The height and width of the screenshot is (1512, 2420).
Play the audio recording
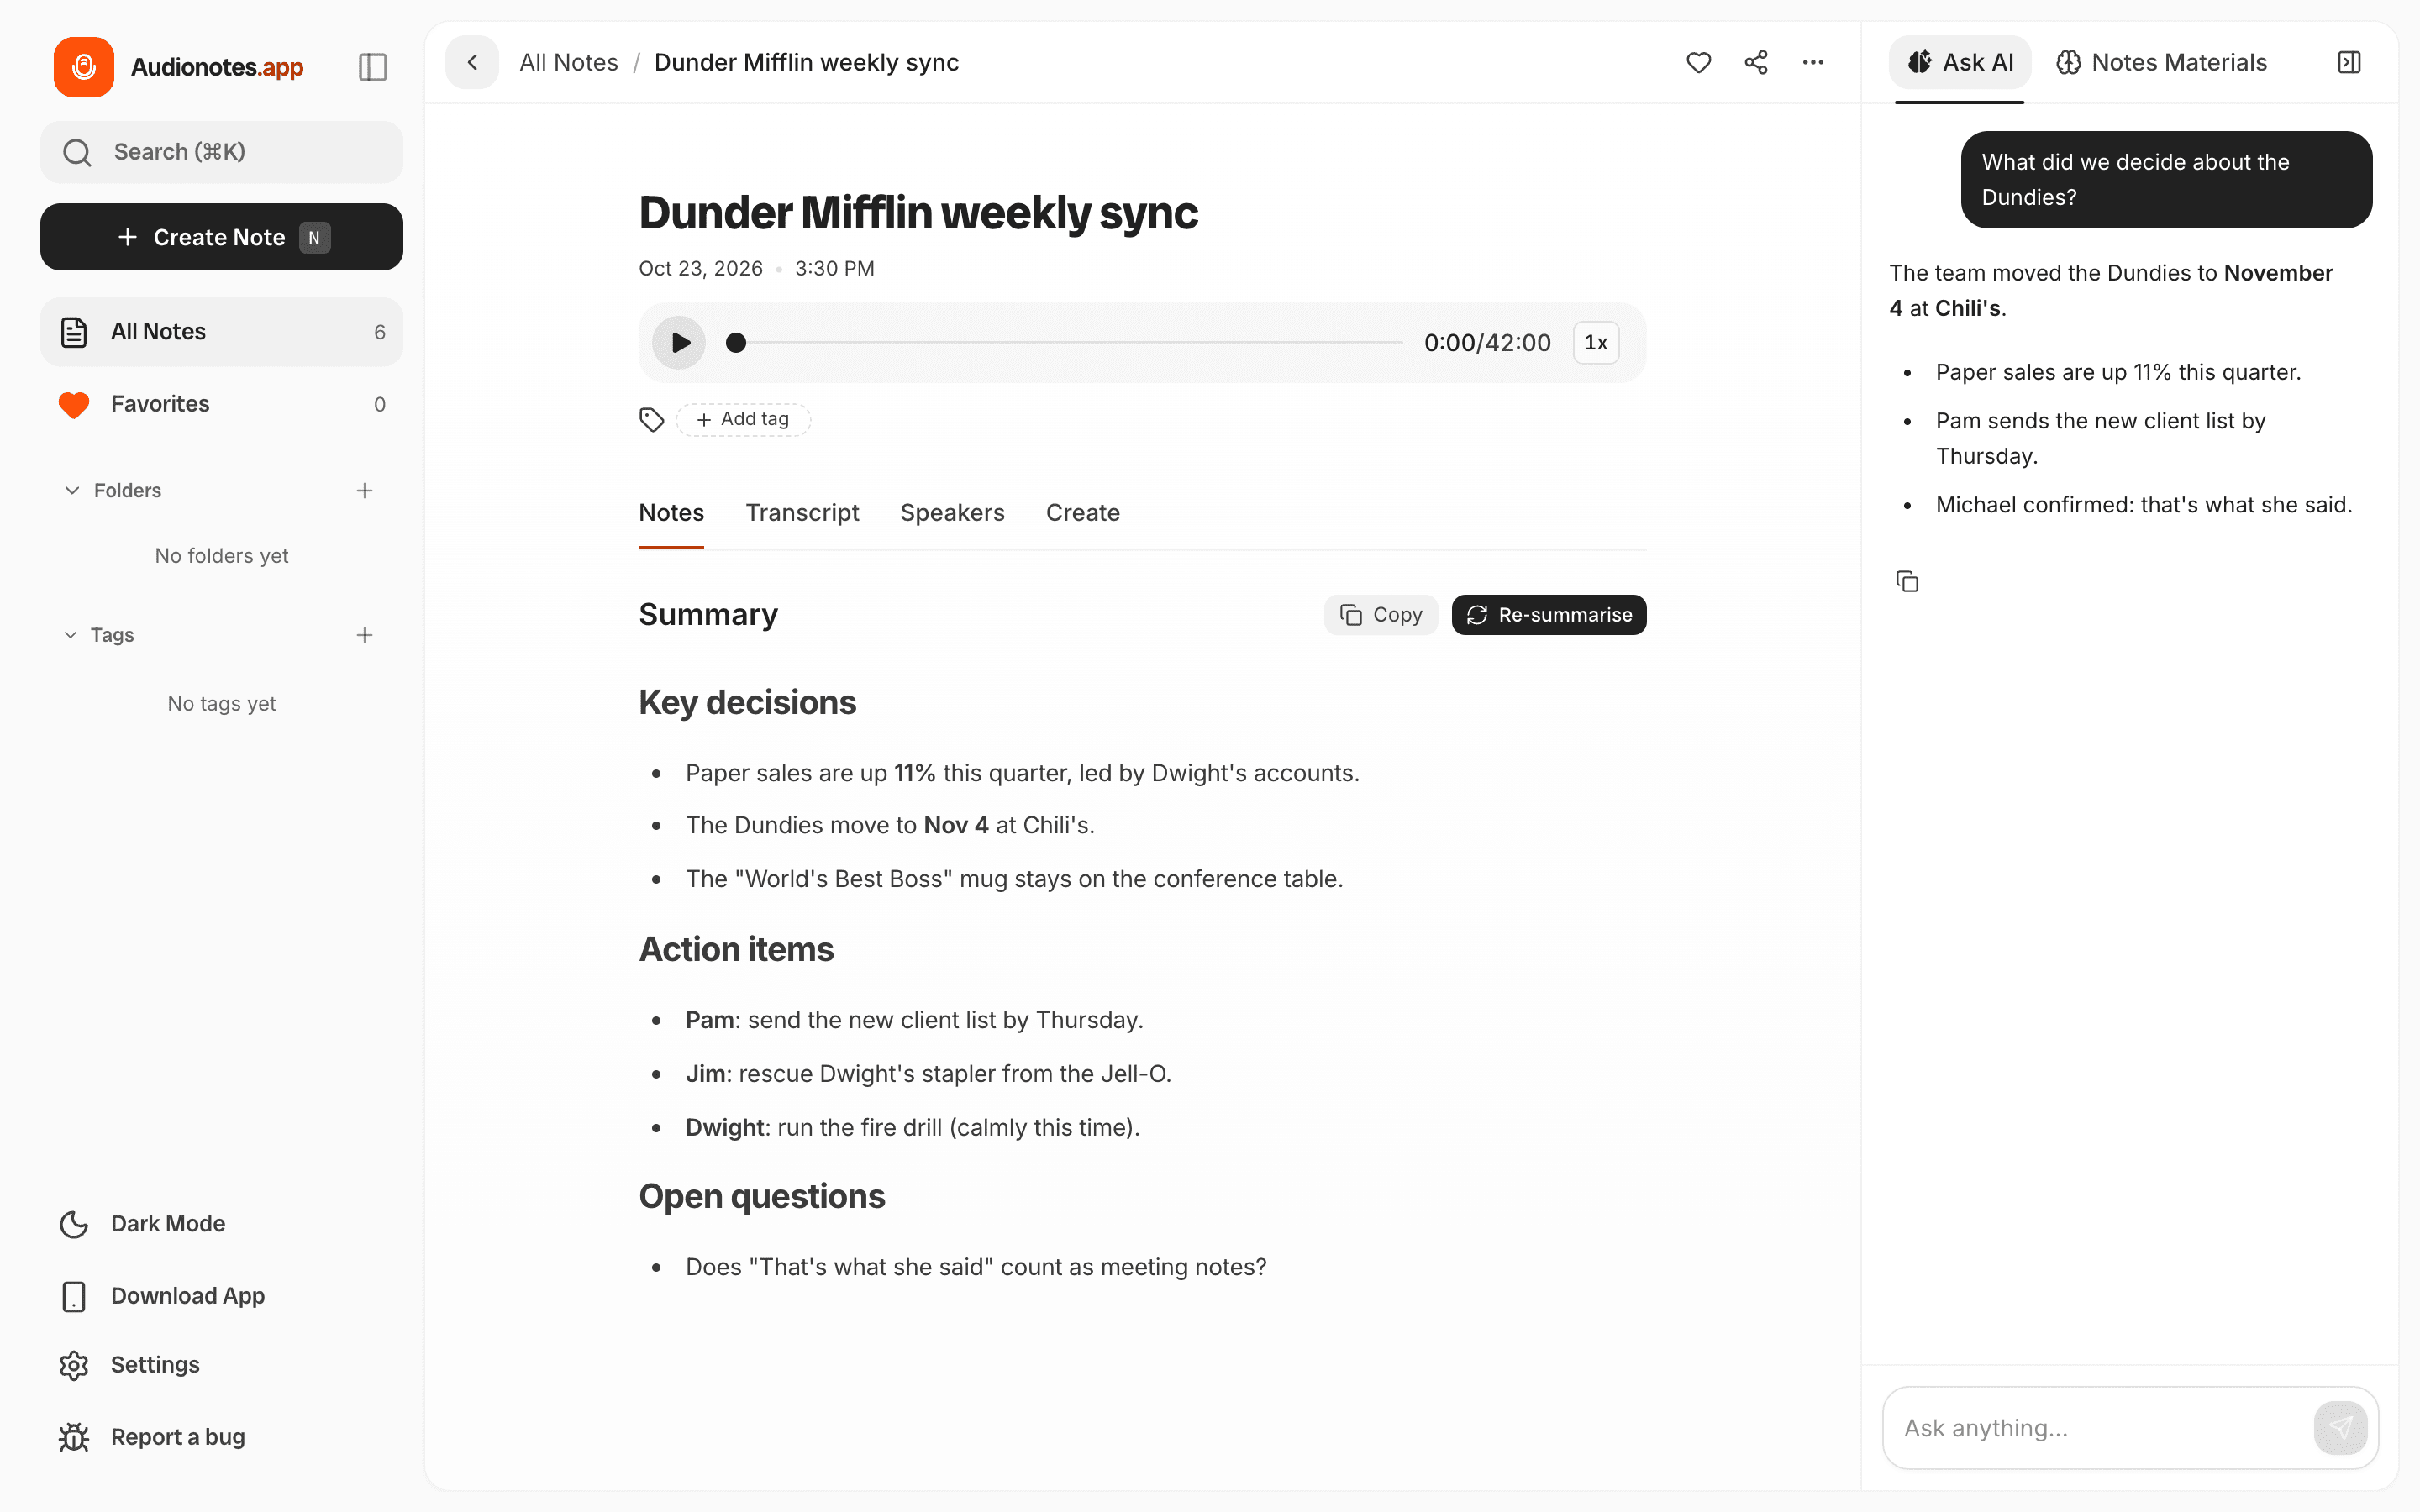[x=679, y=342]
